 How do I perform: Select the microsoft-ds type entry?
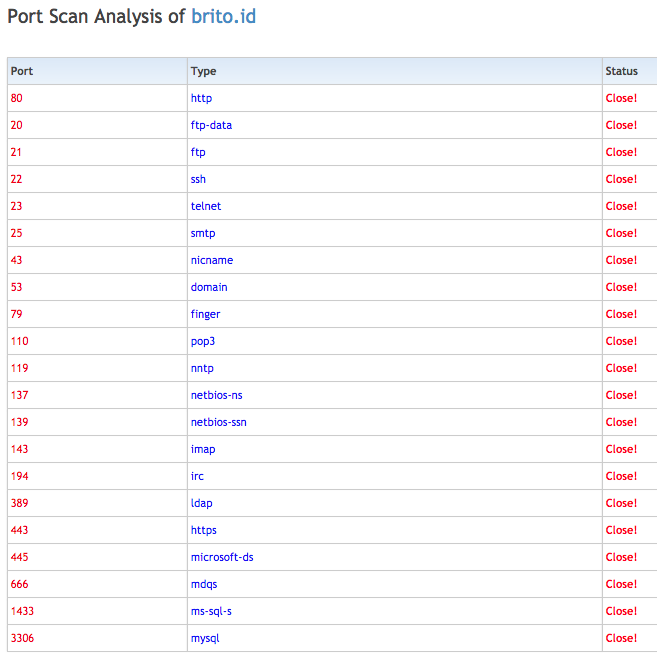click(222, 557)
